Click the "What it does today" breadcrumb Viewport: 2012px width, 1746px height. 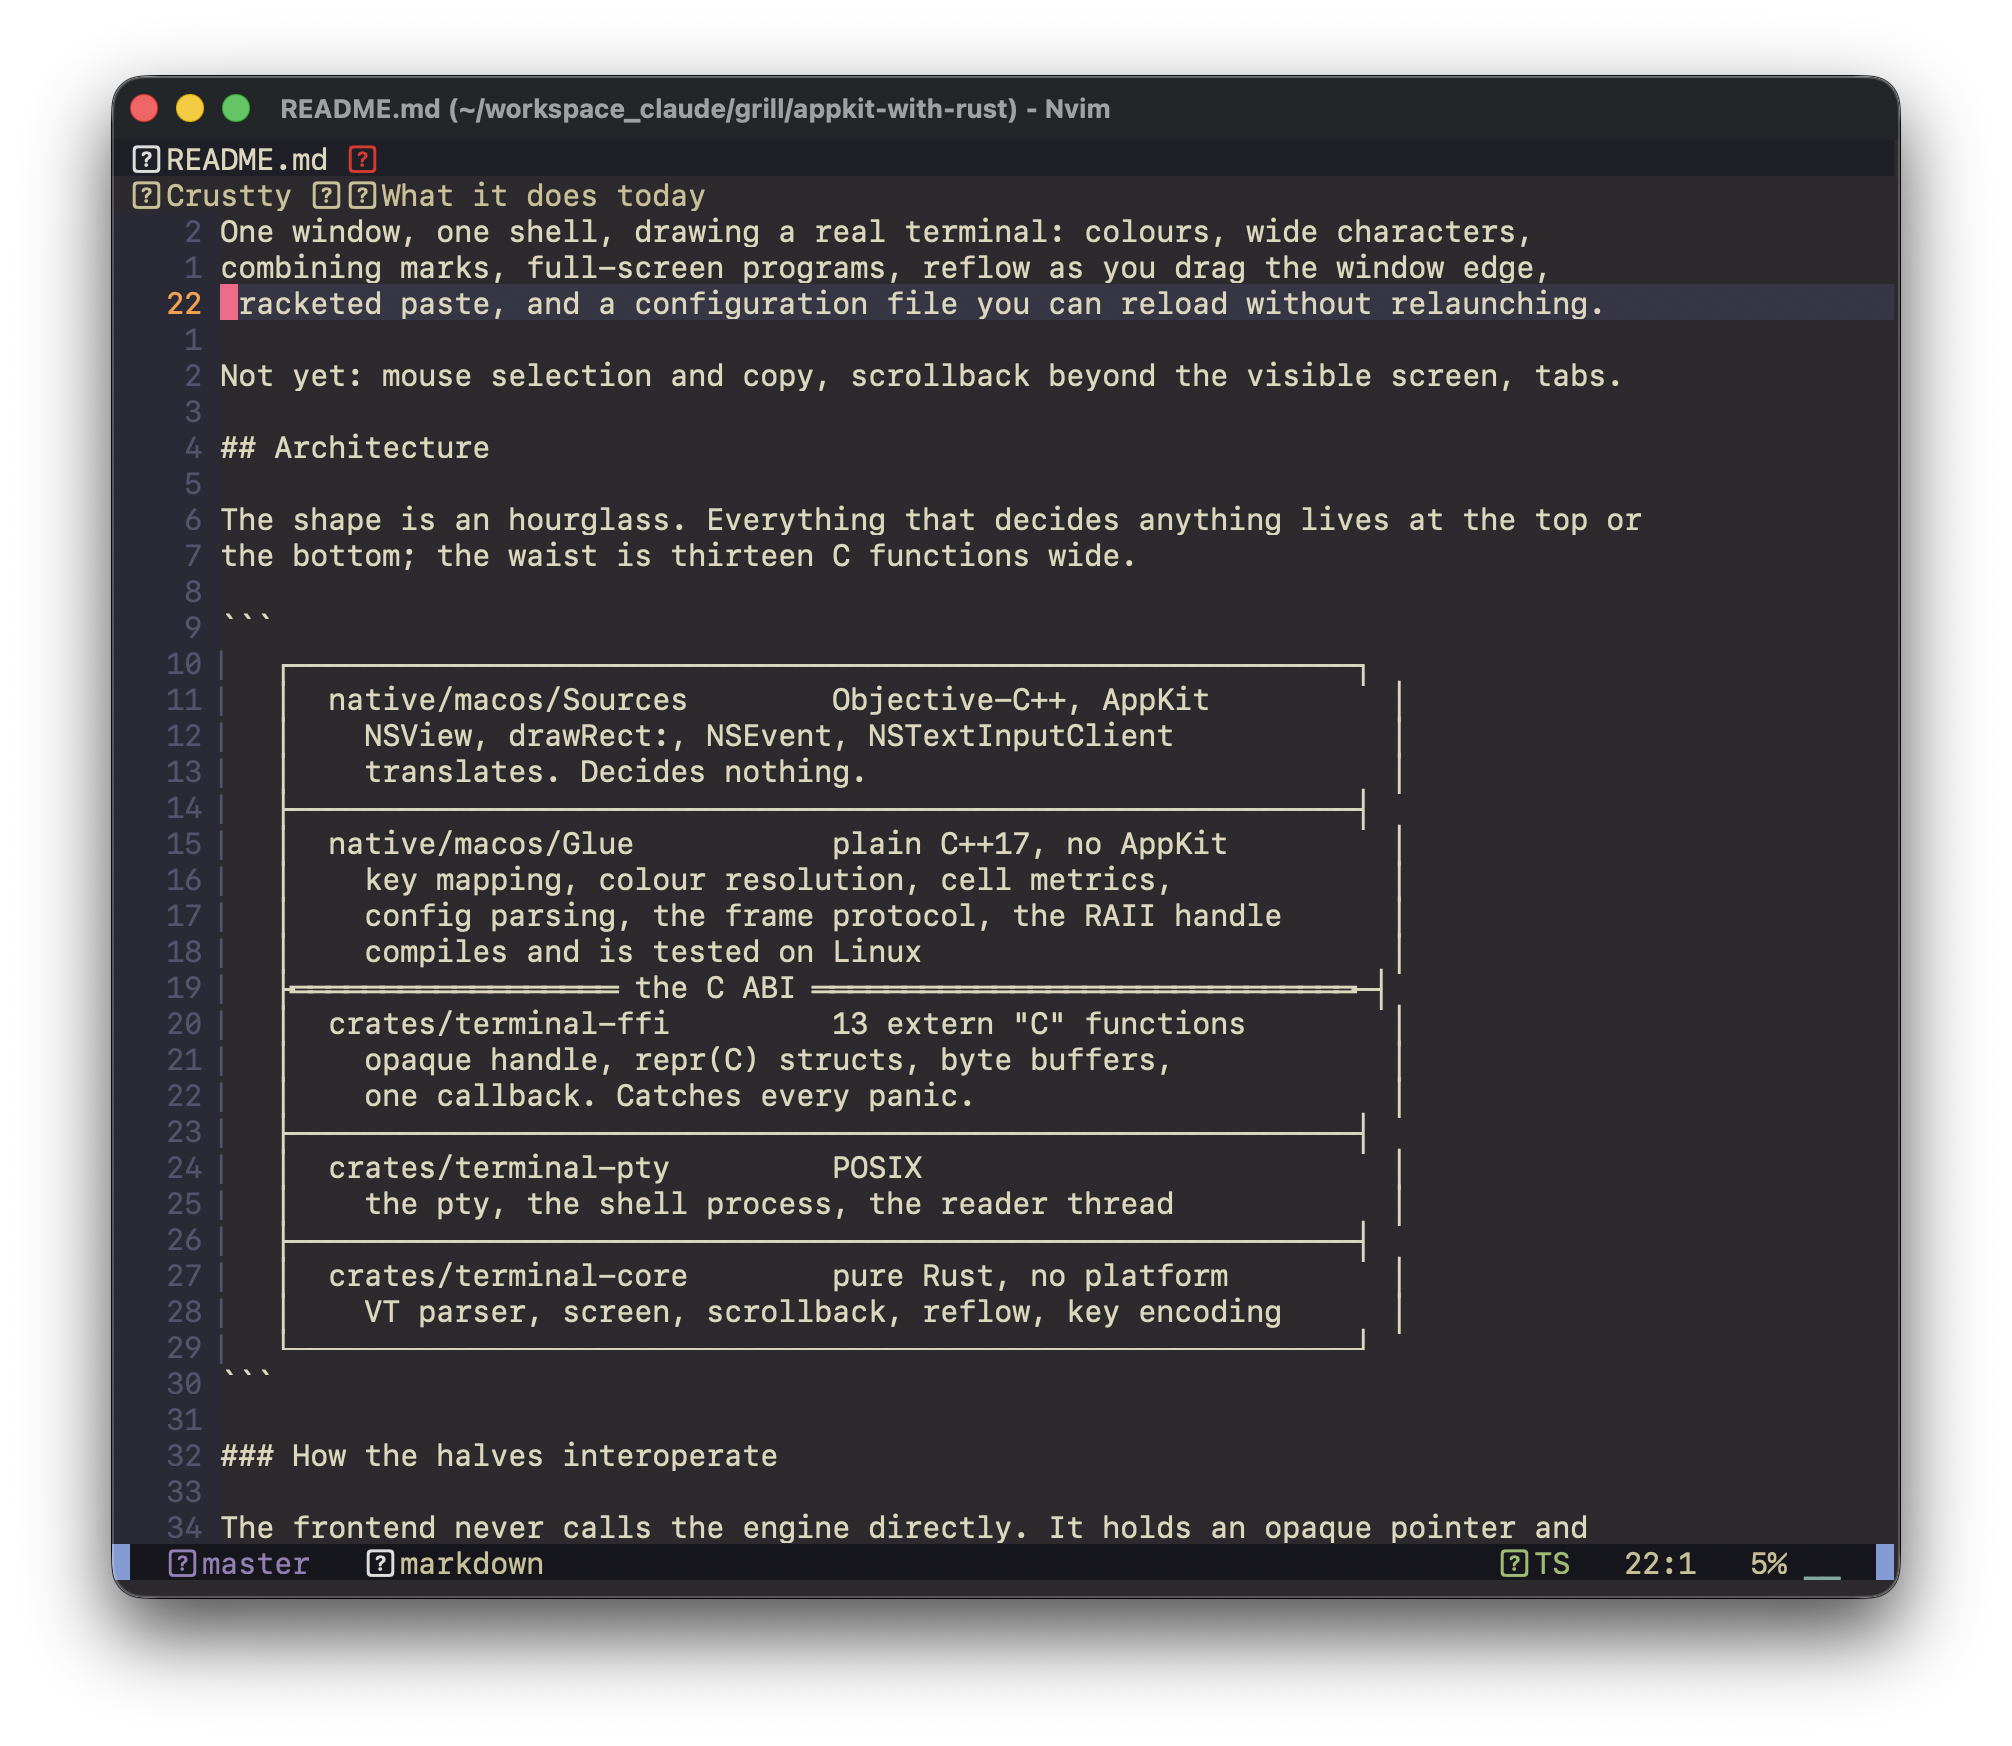tap(543, 195)
